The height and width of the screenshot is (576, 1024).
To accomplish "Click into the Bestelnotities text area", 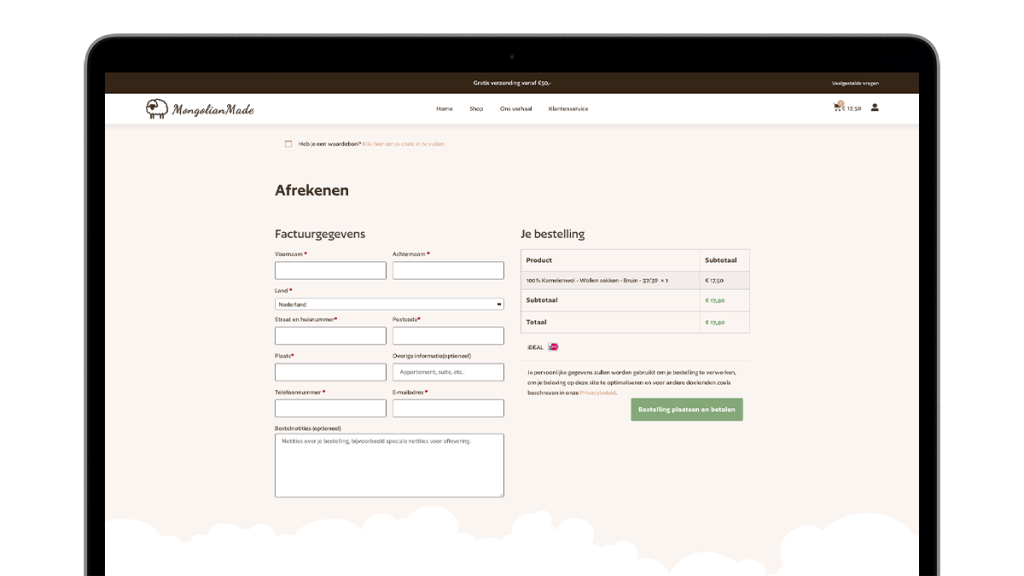I will 389,465.
